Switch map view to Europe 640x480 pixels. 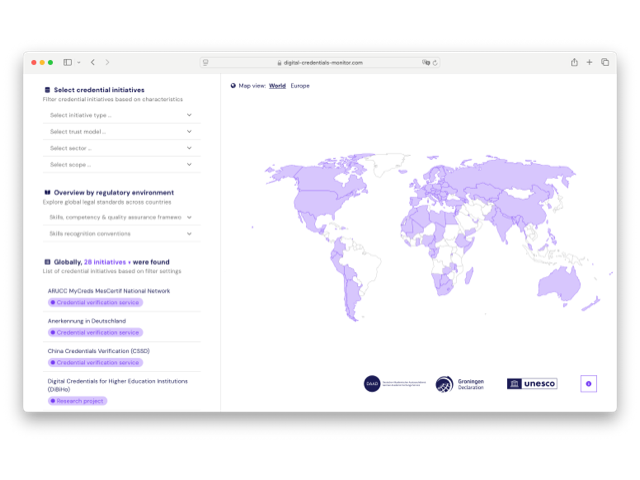[x=300, y=86]
